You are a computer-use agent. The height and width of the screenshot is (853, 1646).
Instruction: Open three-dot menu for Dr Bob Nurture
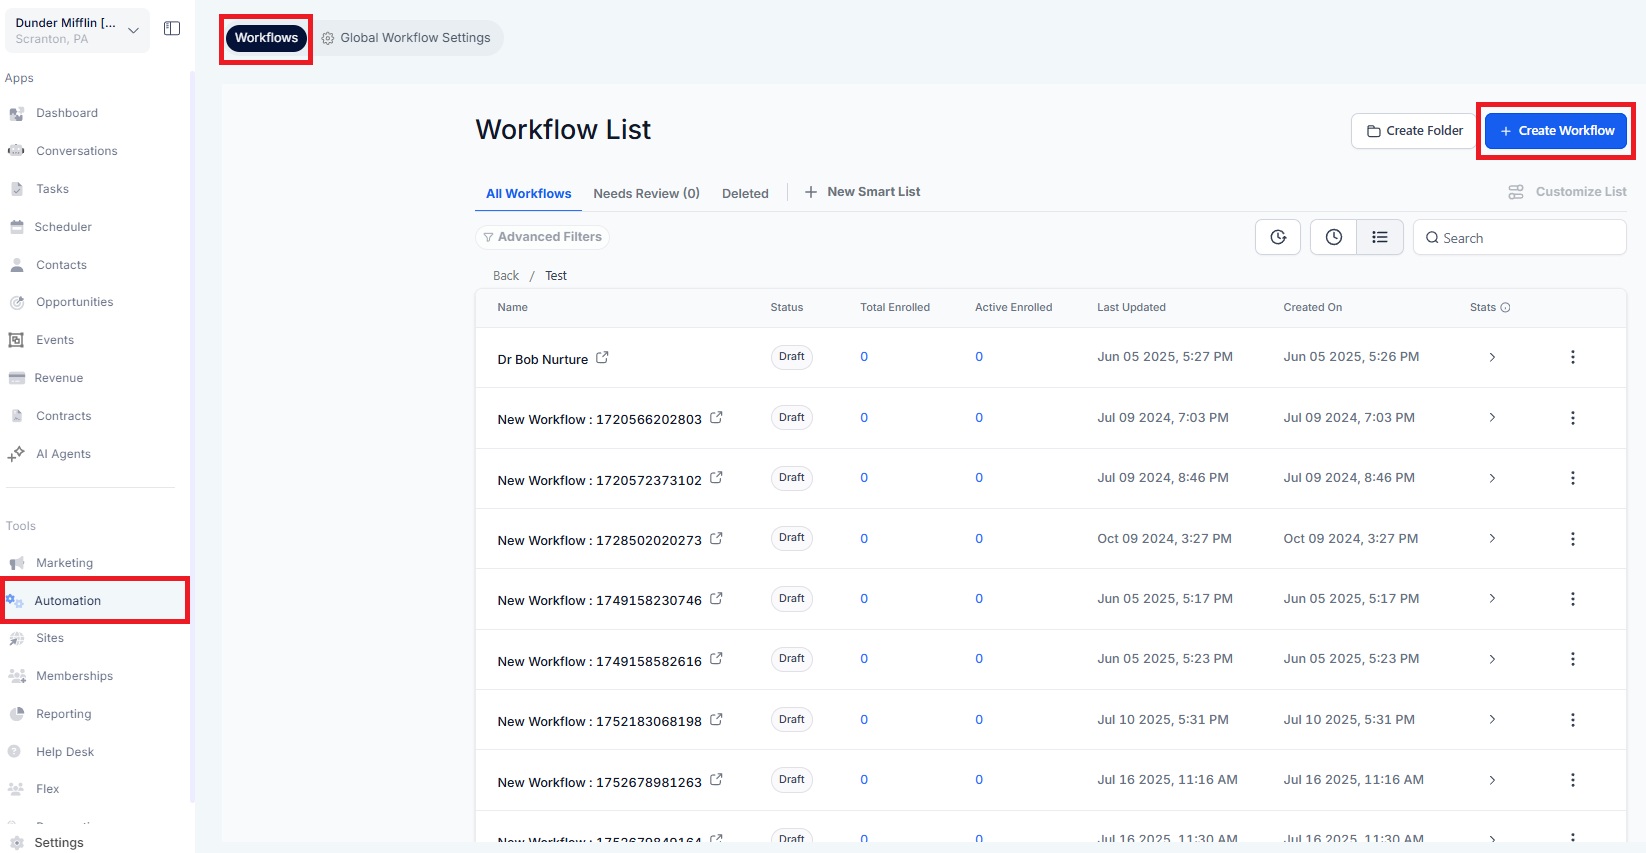[x=1572, y=357]
